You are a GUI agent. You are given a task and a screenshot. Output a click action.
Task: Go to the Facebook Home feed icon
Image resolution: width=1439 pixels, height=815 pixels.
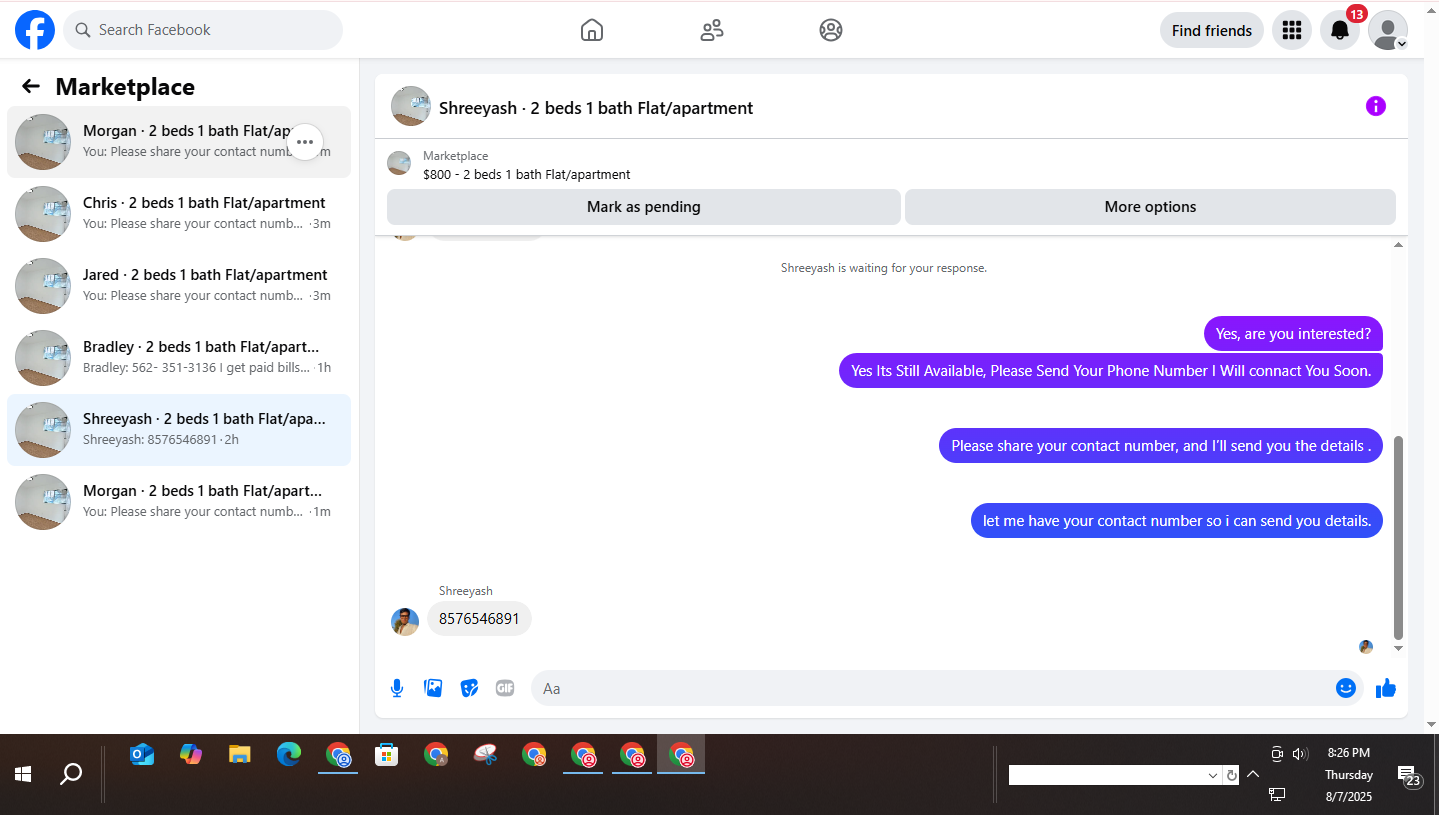click(592, 30)
